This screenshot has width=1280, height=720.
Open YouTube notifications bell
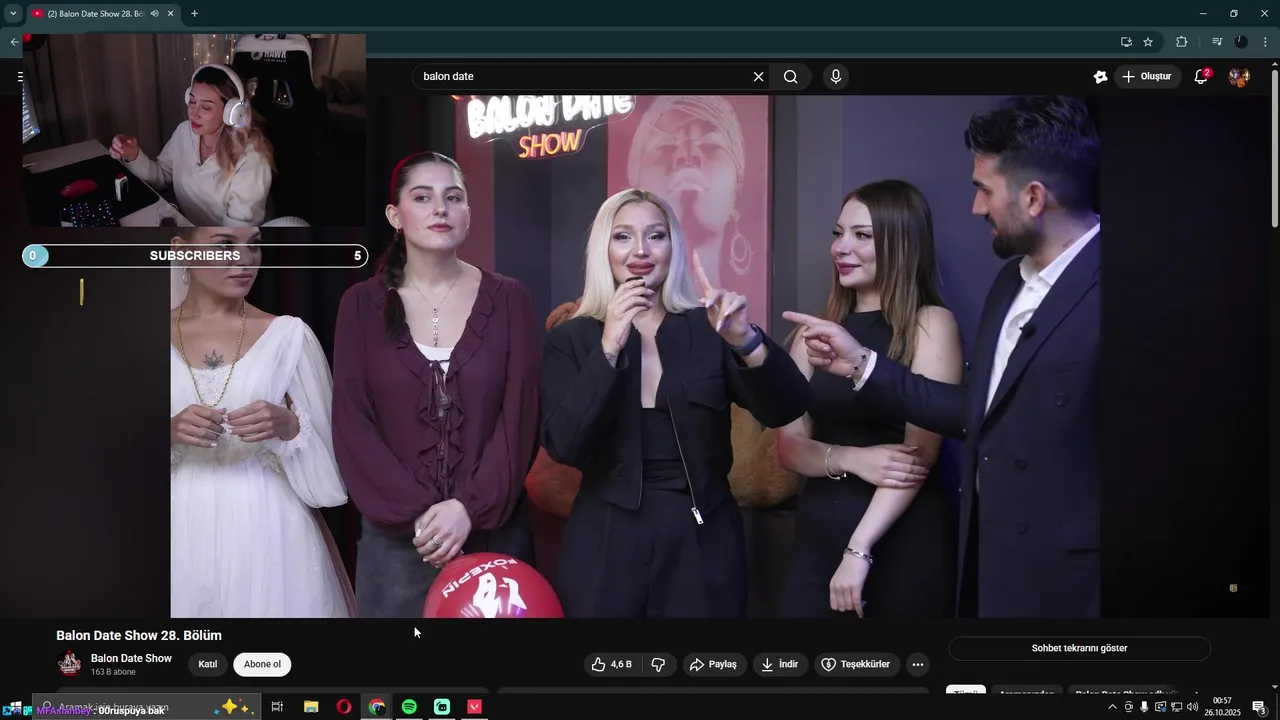[x=1201, y=77]
